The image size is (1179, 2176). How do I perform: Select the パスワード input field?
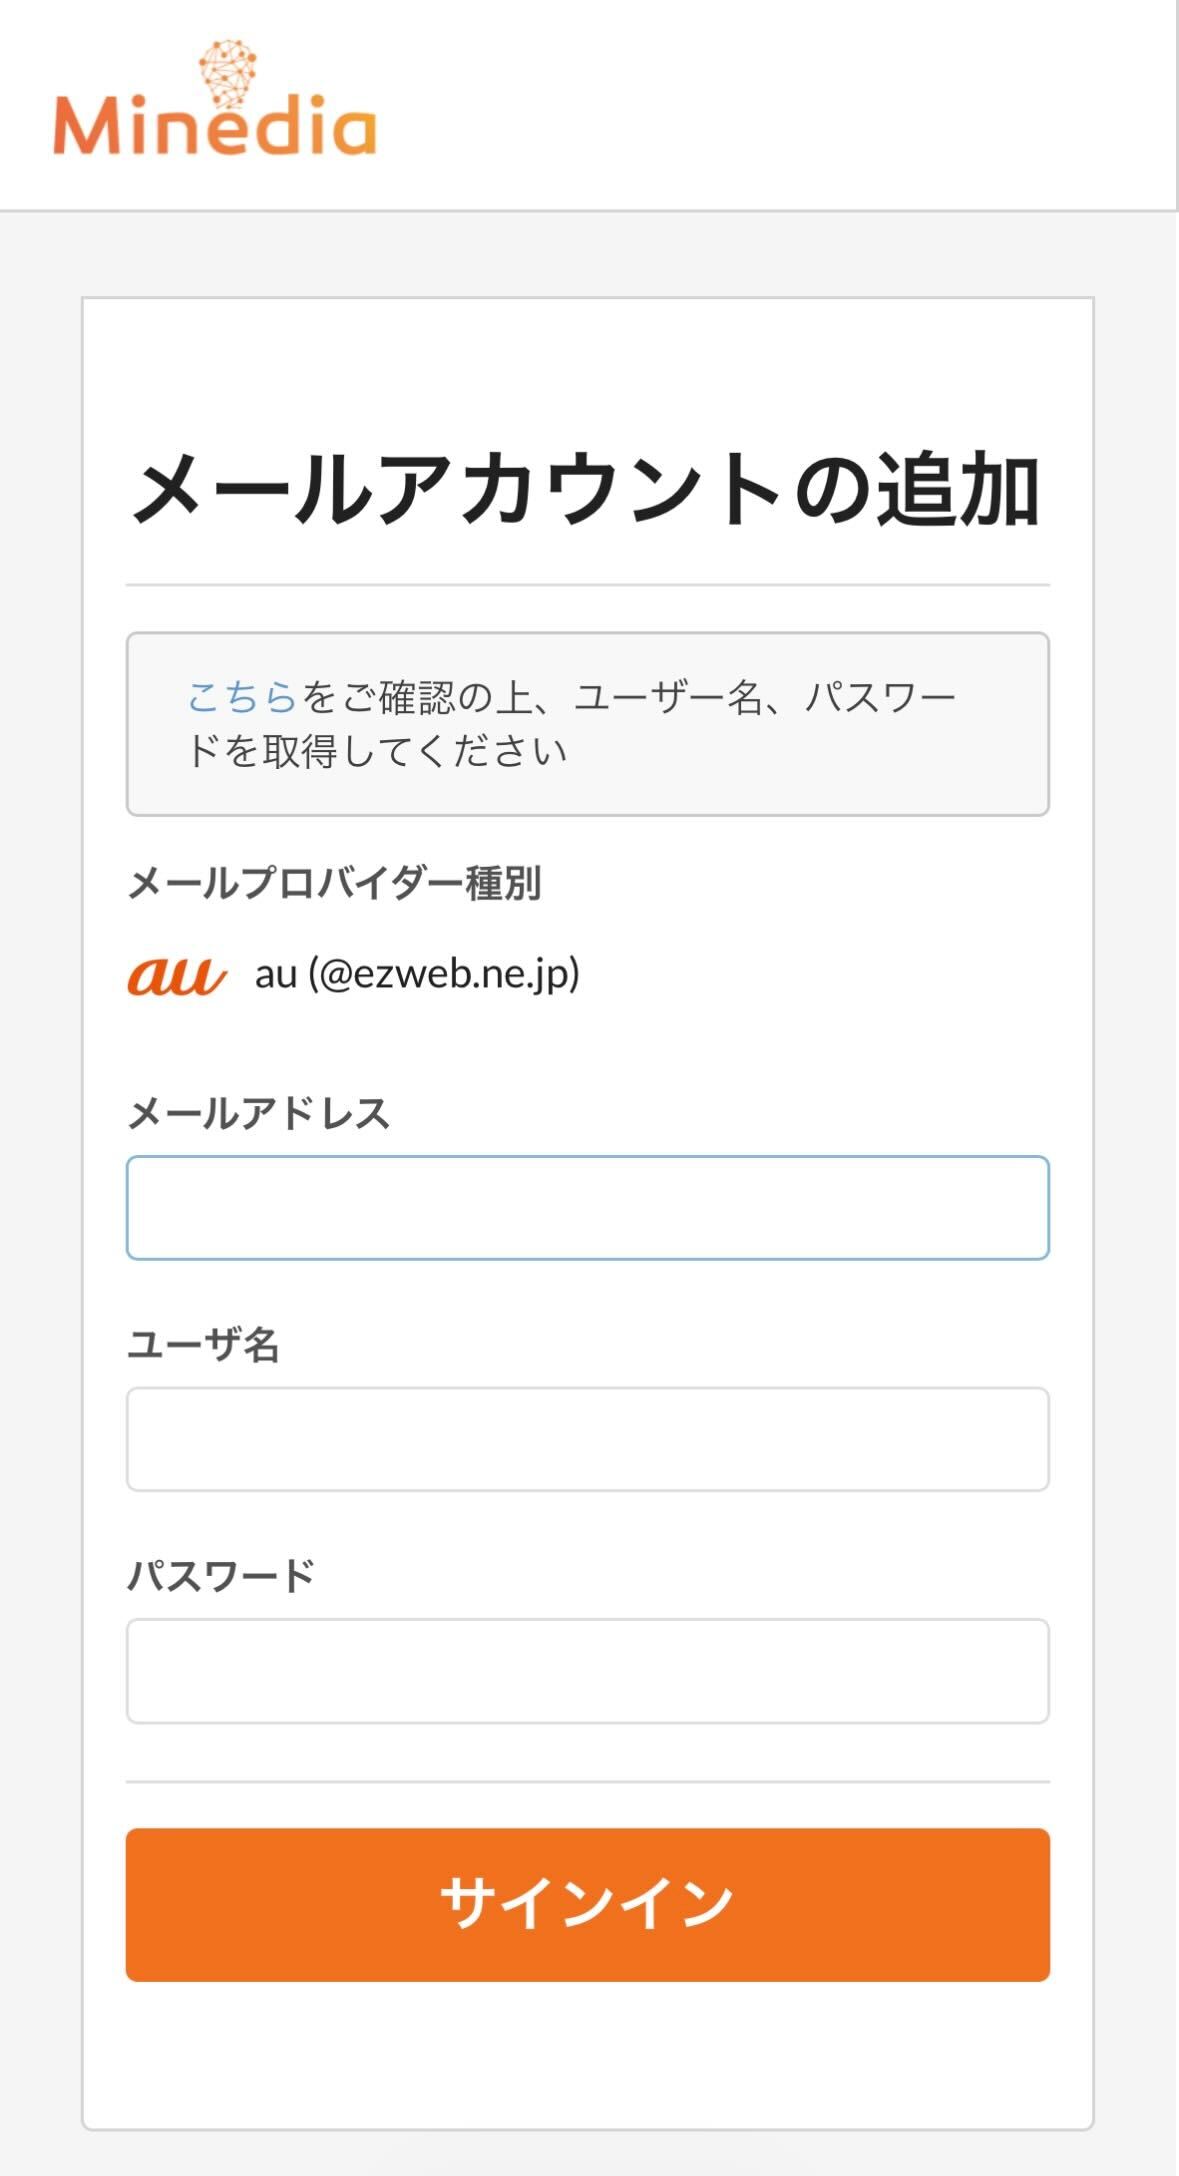[587, 1671]
